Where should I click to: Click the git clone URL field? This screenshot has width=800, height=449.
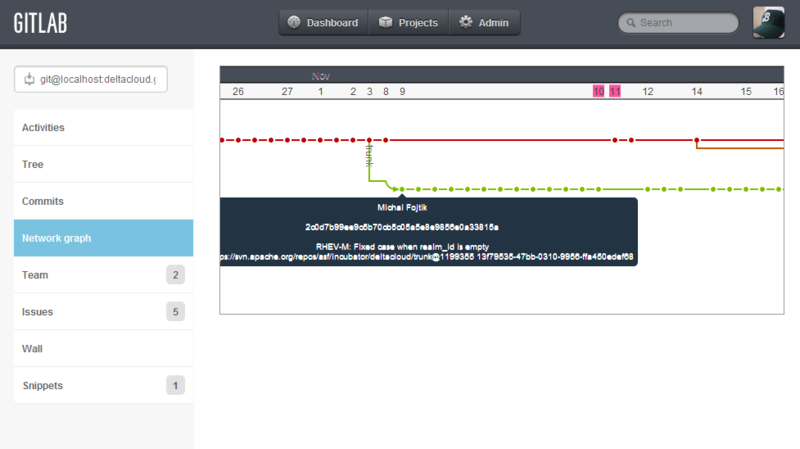[x=91, y=79]
